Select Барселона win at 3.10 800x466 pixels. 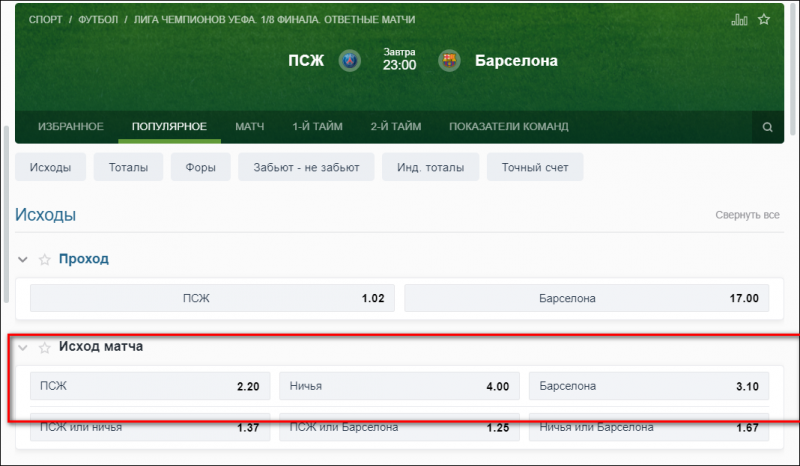(649, 386)
